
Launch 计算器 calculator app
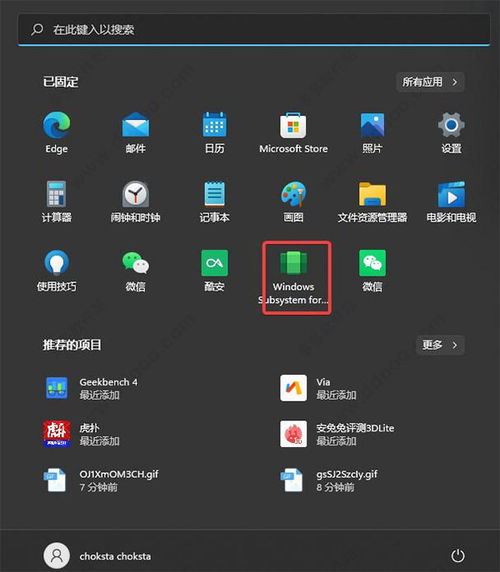57,202
